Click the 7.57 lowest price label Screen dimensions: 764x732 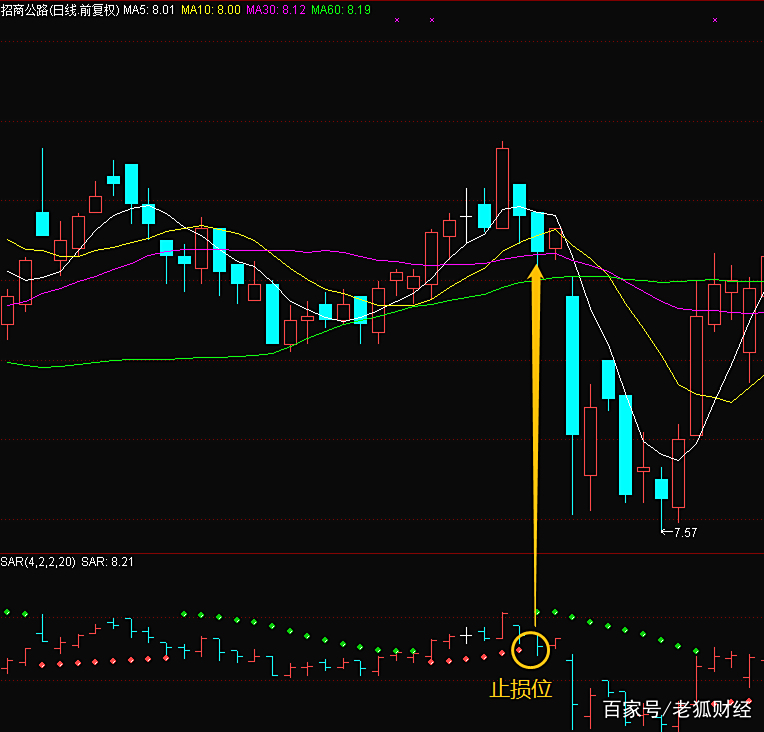(x=686, y=533)
